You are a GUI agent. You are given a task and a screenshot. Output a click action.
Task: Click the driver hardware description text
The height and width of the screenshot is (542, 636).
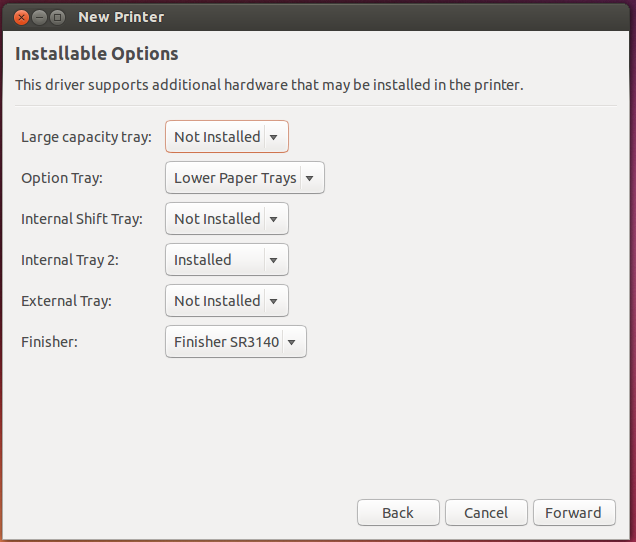click(x=269, y=85)
